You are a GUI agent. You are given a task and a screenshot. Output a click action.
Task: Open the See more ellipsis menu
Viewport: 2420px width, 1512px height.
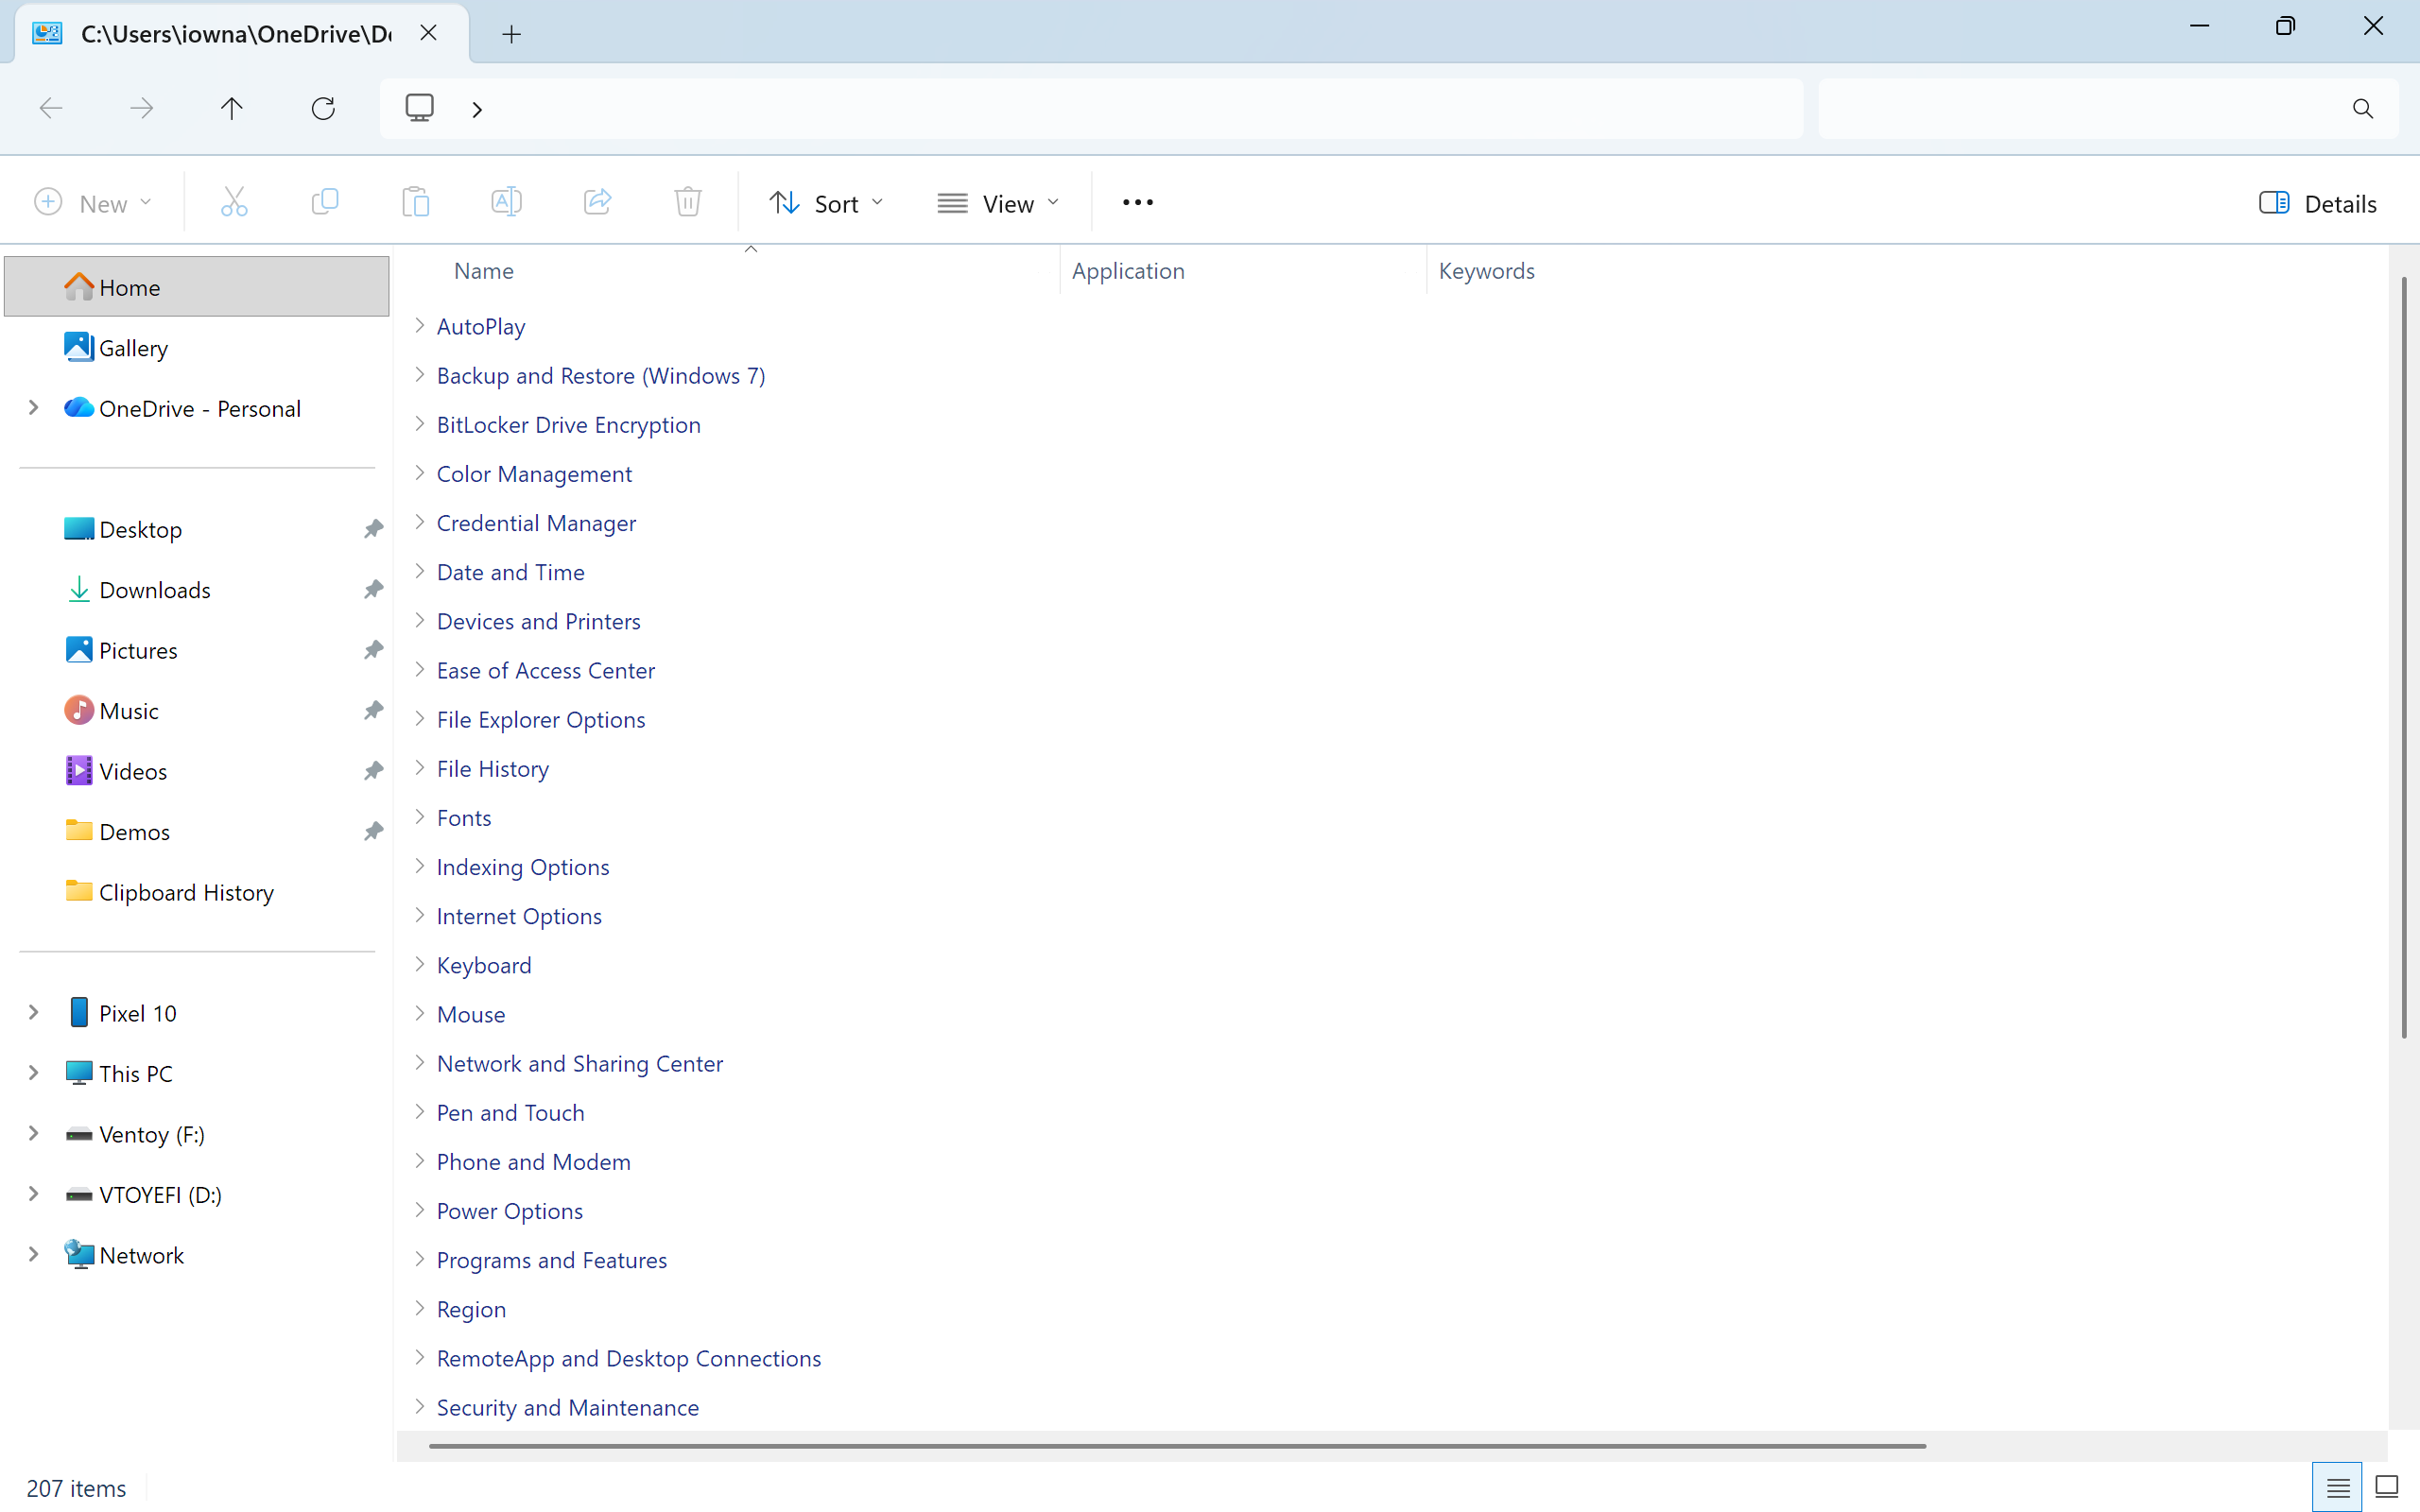point(1138,203)
